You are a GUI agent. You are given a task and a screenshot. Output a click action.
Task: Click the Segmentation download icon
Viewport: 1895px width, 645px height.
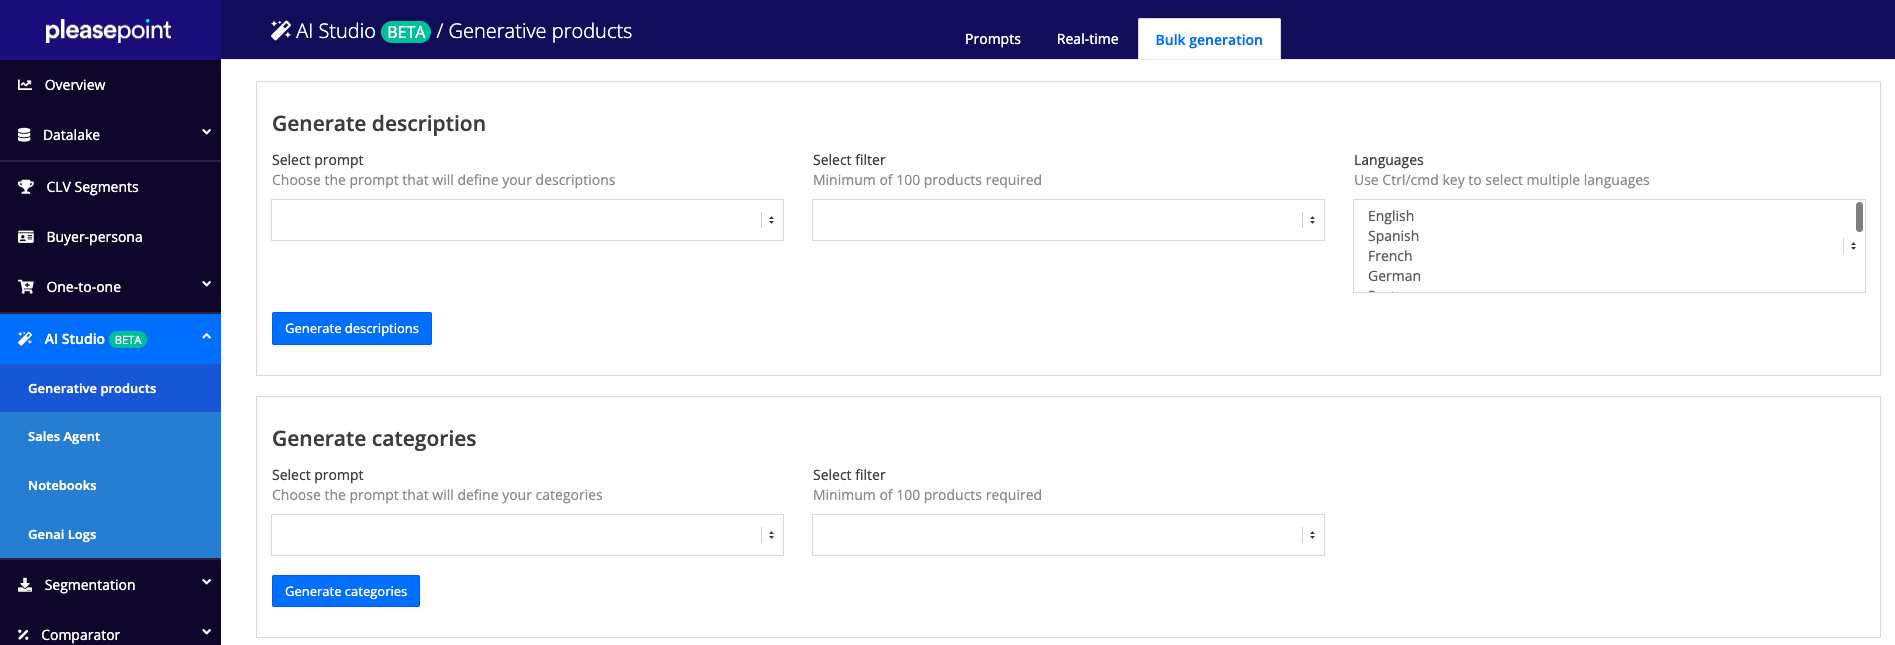(x=25, y=585)
